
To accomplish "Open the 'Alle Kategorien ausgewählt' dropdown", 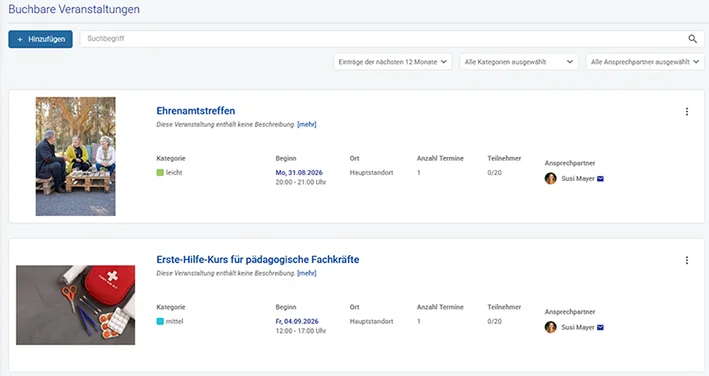I will click(519, 62).
